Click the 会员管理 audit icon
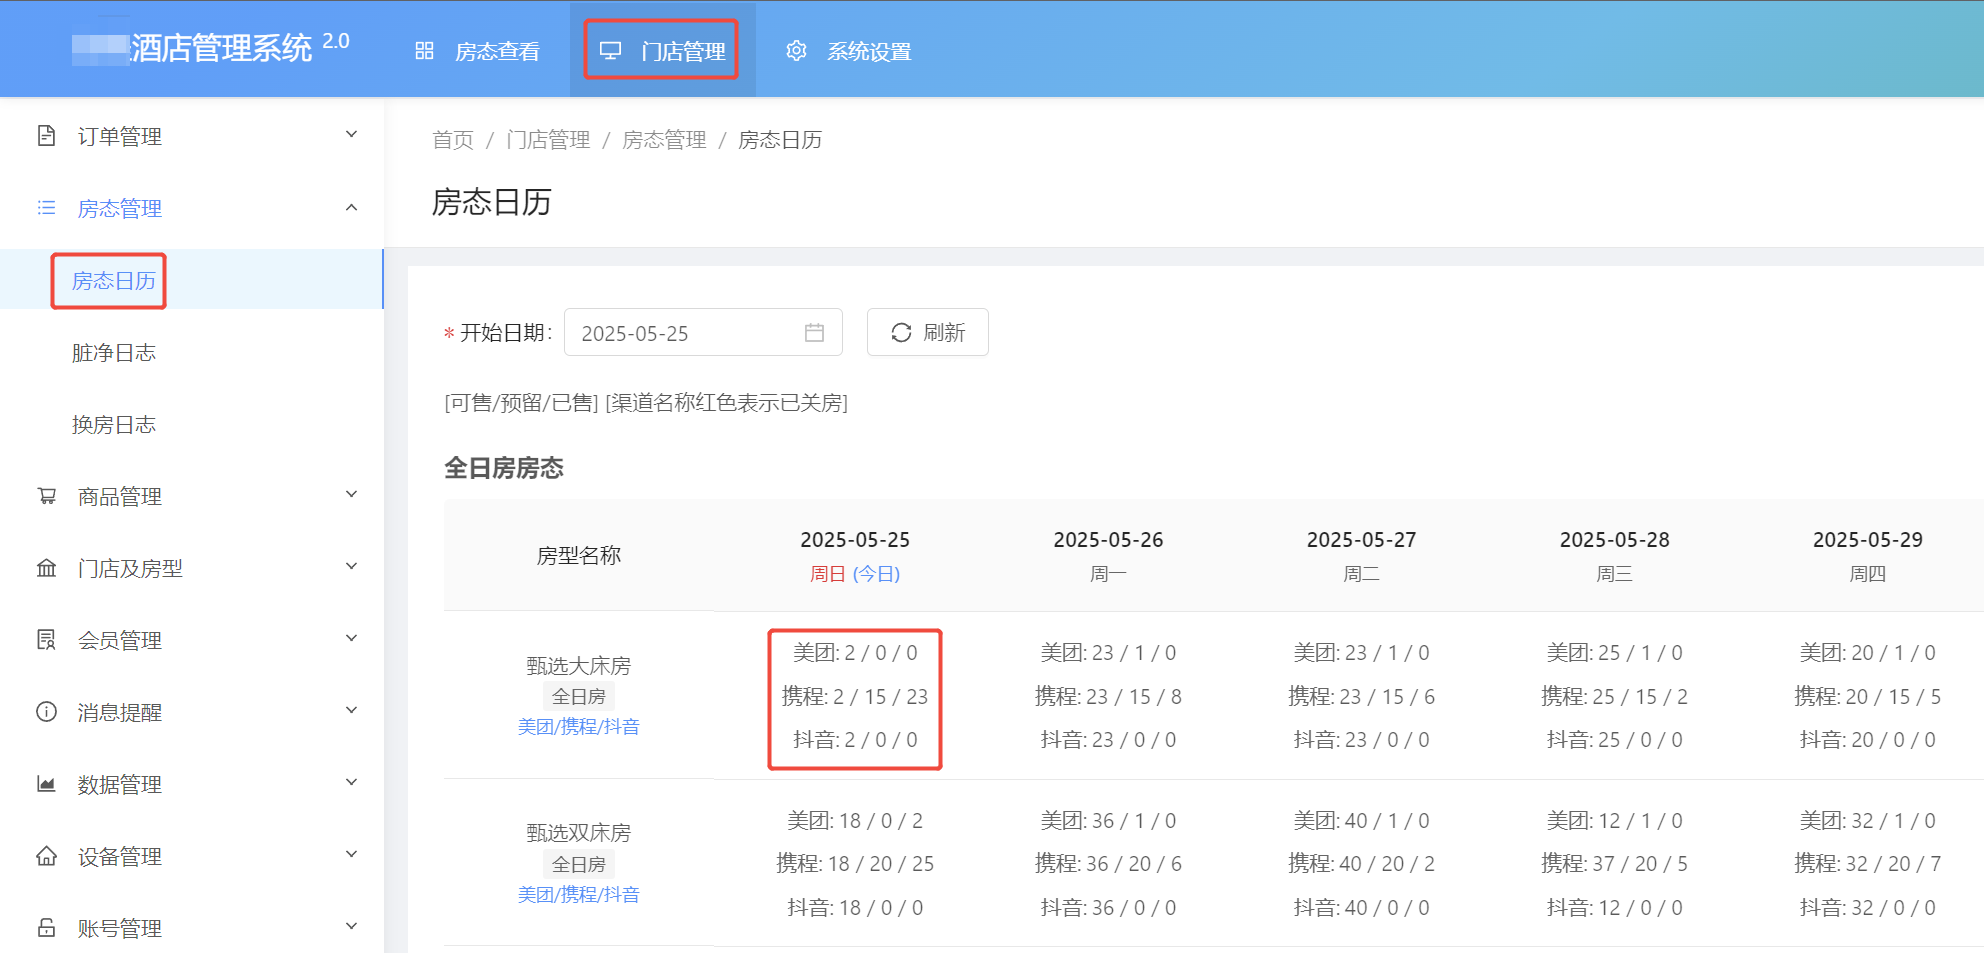The width and height of the screenshot is (1984, 953). pyautogui.click(x=46, y=640)
